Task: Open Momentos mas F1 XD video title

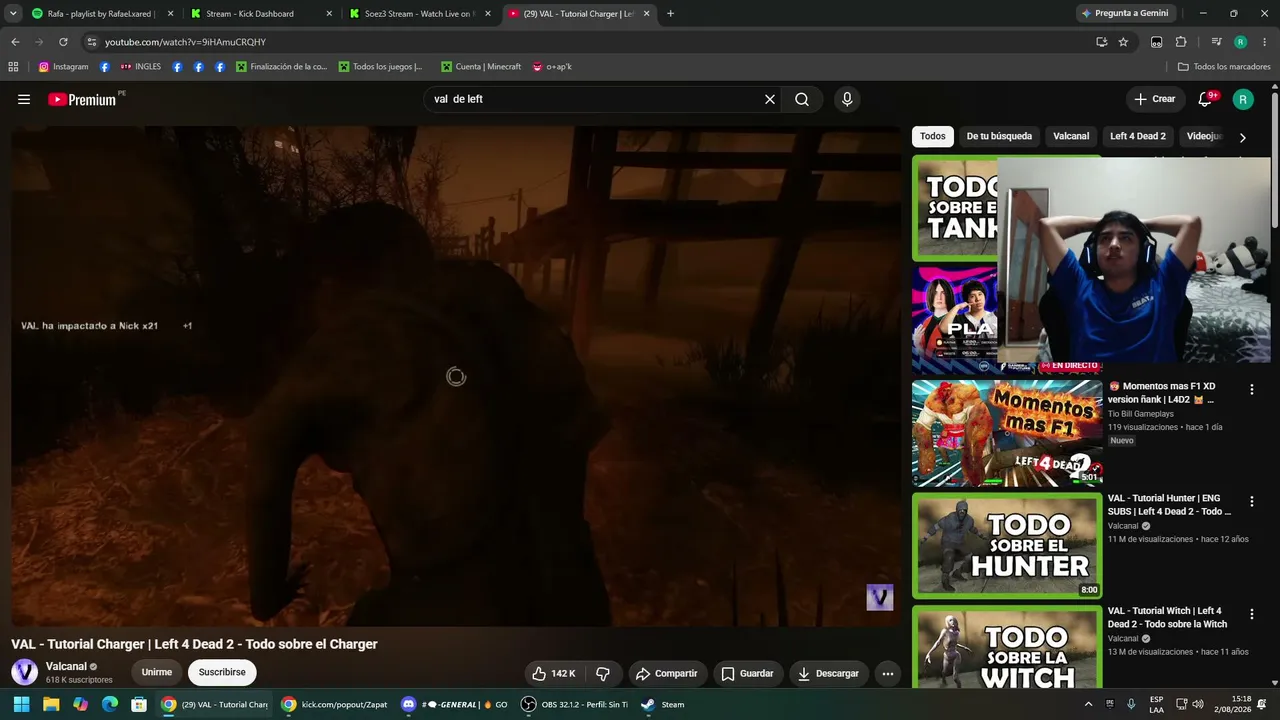Action: pyautogui.click(x=1162, y=393)
